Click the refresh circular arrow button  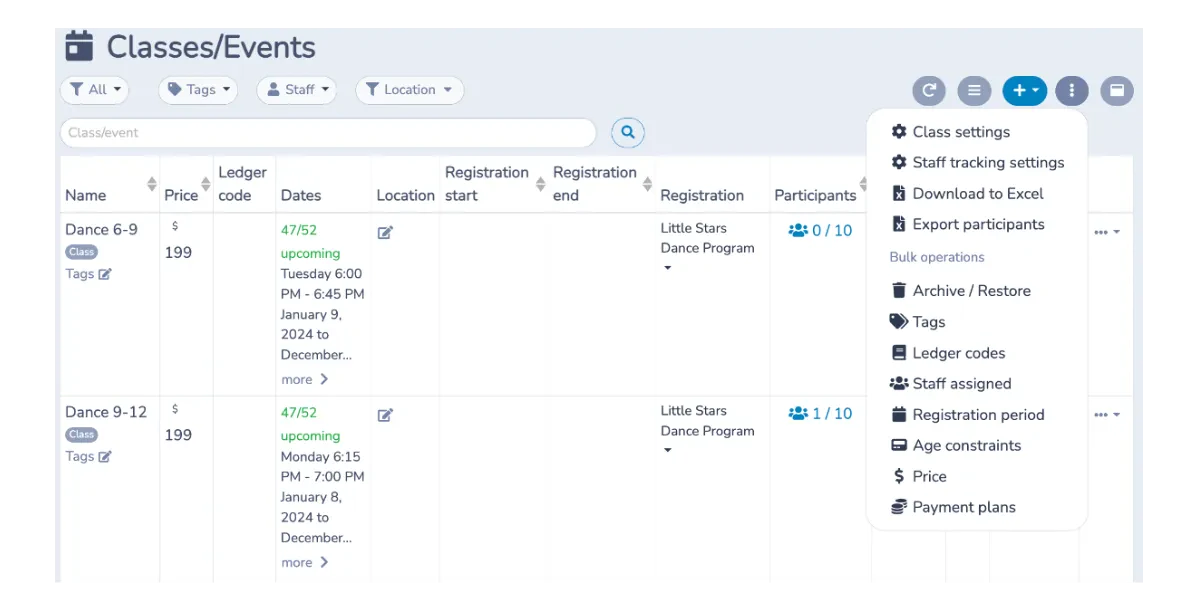(929, 90)
